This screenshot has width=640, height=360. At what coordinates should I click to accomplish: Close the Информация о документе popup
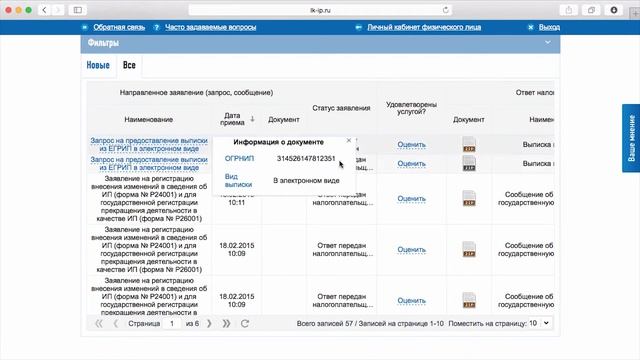pyautogui.click(x=349, y=140)
